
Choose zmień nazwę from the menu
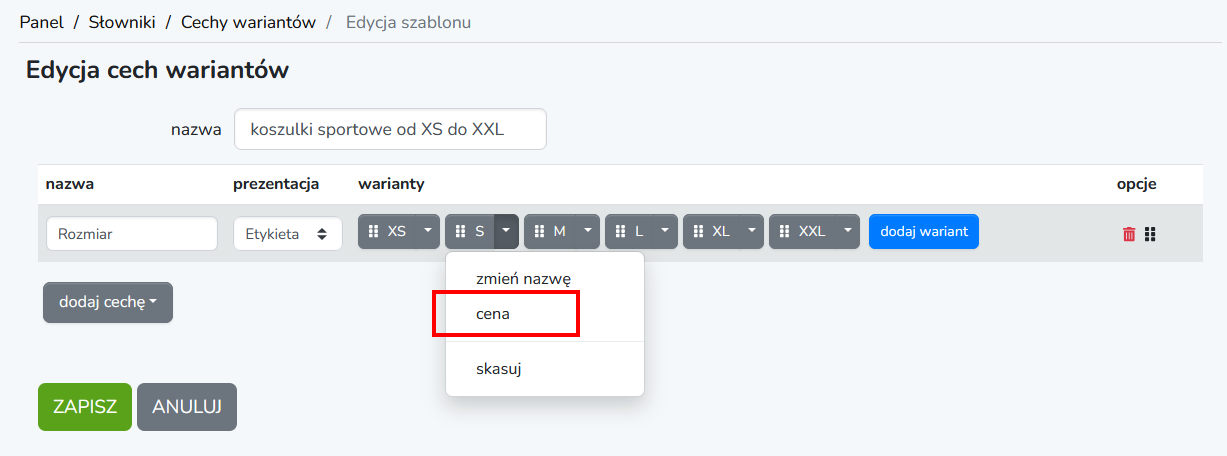[x=523, y=279]
